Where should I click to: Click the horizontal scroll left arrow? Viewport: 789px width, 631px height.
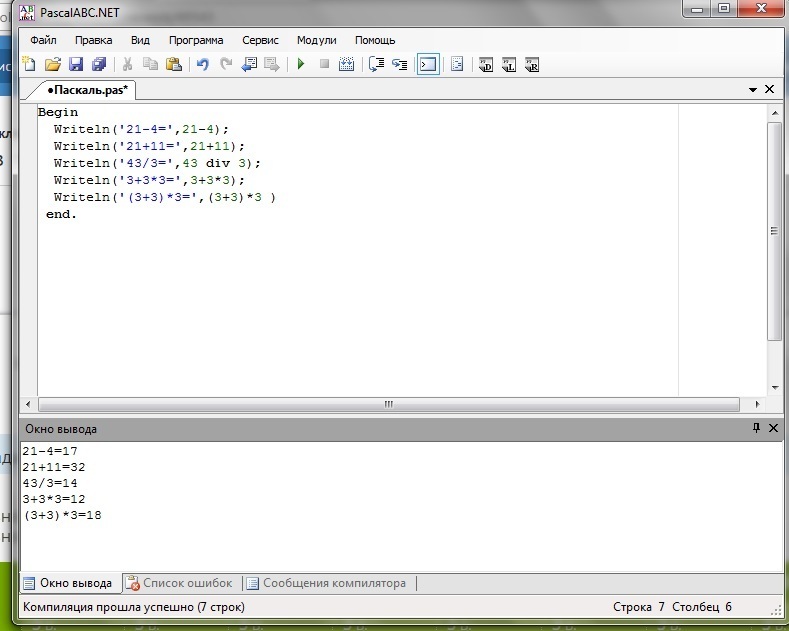28,404
